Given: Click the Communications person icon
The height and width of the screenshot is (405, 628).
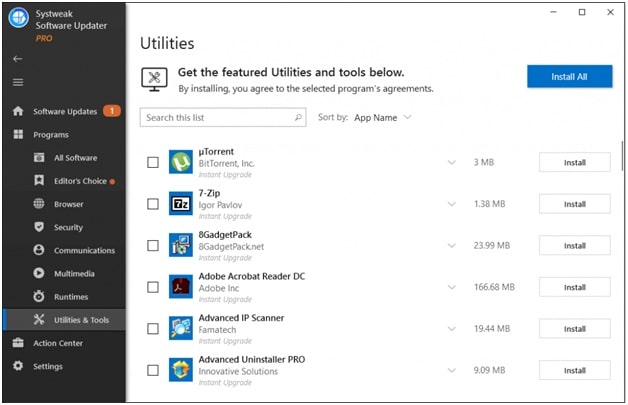Looking at the screenshot, I should pos(39,250).
